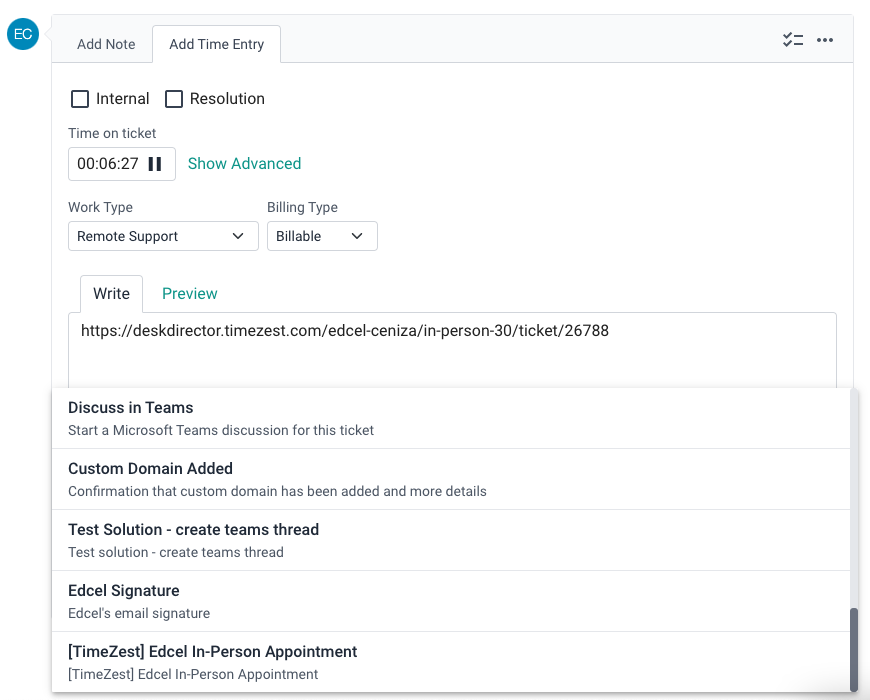Expand the Work Type dropdown
Viewport: 870px width, 700px height.
pos(160,236)
